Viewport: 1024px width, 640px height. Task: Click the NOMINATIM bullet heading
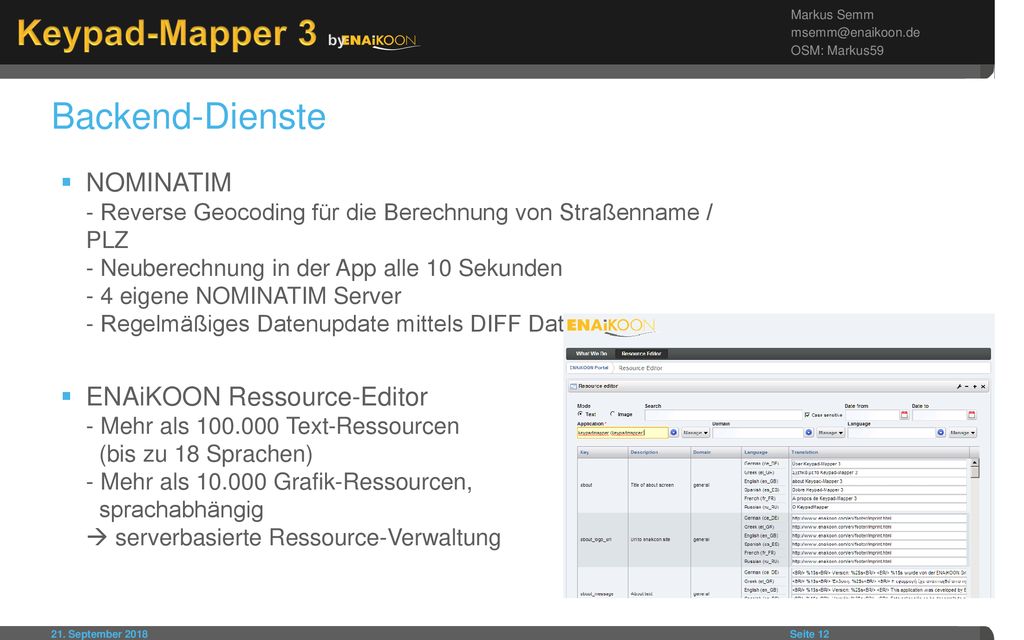pos(159,183)
